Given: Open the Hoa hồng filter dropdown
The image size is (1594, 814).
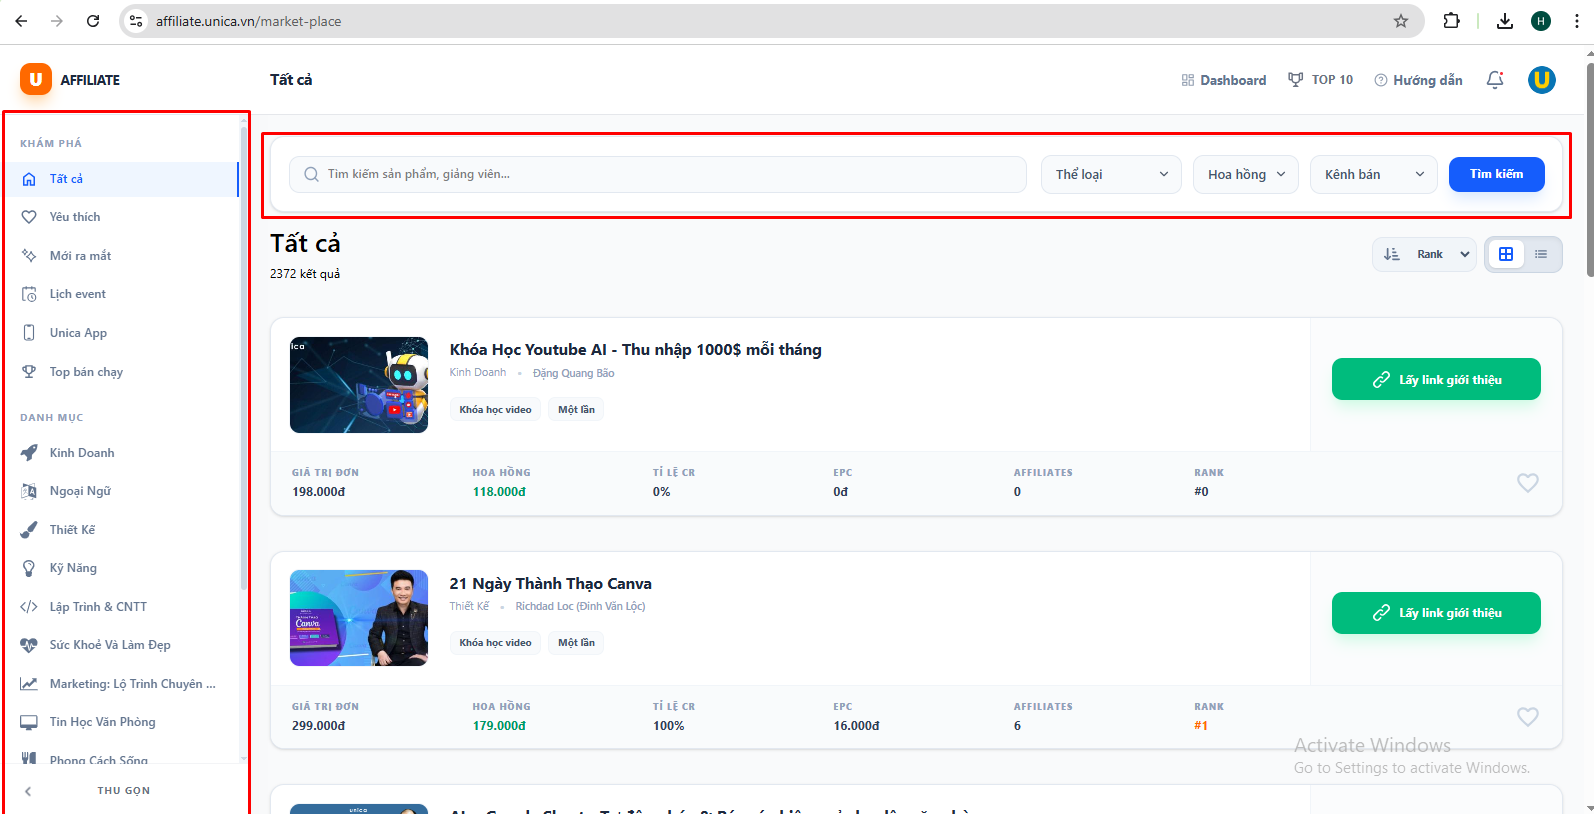Looking at the screenshot, I should point(1245,174).
